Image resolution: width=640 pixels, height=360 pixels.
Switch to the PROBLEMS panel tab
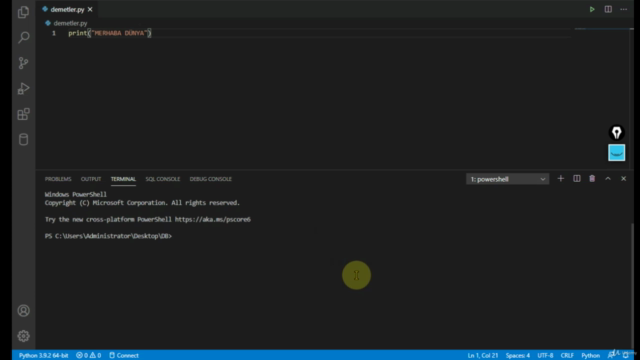(58, 179)
